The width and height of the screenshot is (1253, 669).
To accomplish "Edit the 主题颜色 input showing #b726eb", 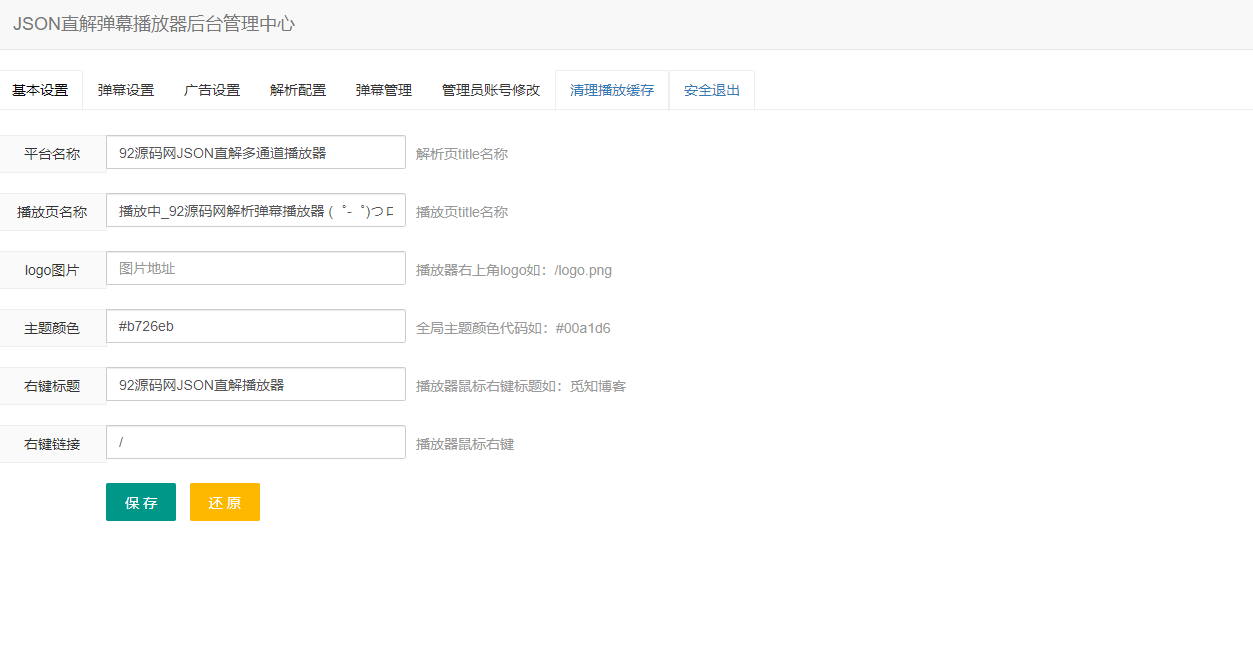I will pyautogui.click(x=256, y=327).
